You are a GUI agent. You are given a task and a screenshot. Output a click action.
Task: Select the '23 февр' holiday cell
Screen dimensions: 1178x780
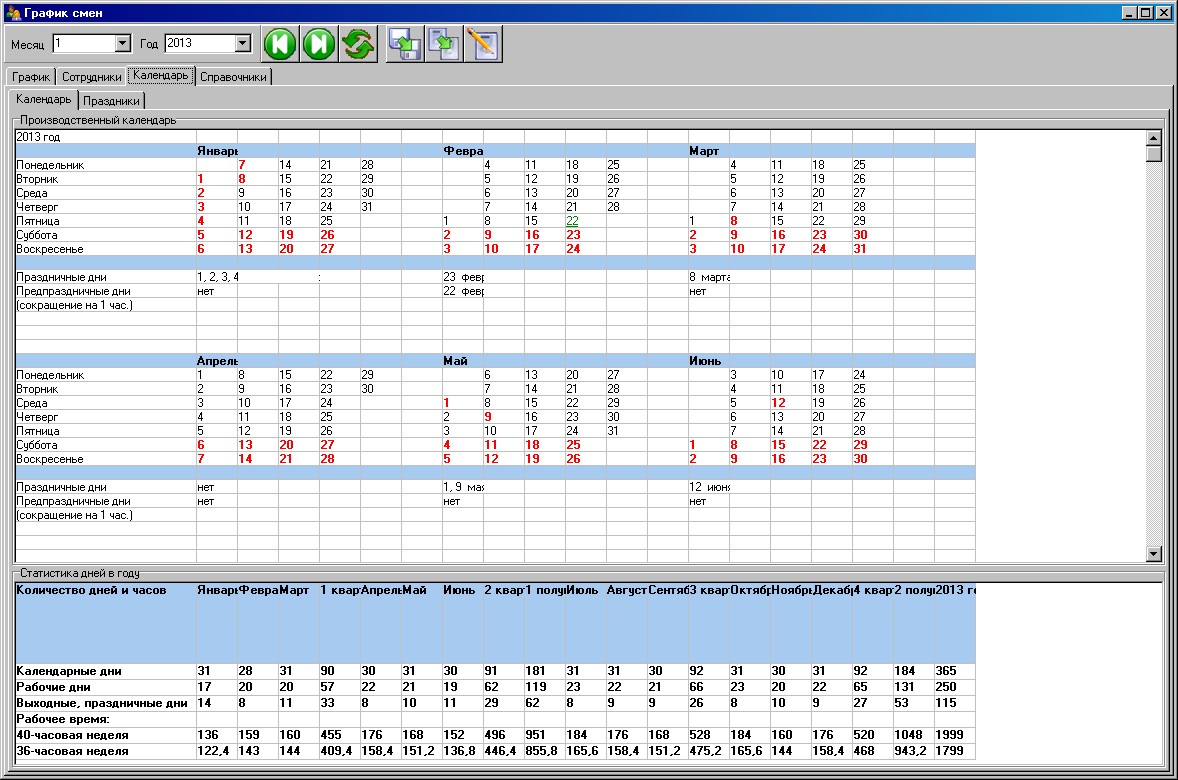(463, 277)
